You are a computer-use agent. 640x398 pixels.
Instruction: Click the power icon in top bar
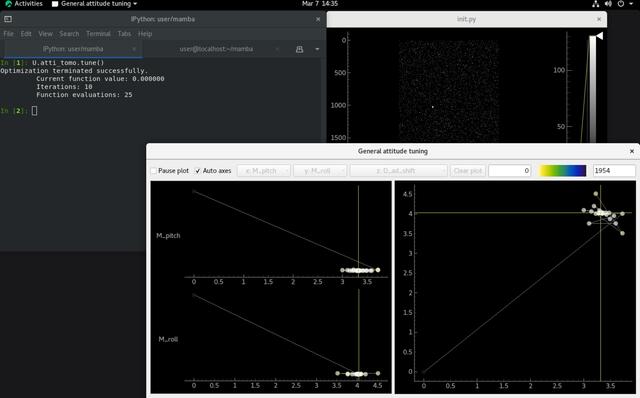(x=621, y=4)
